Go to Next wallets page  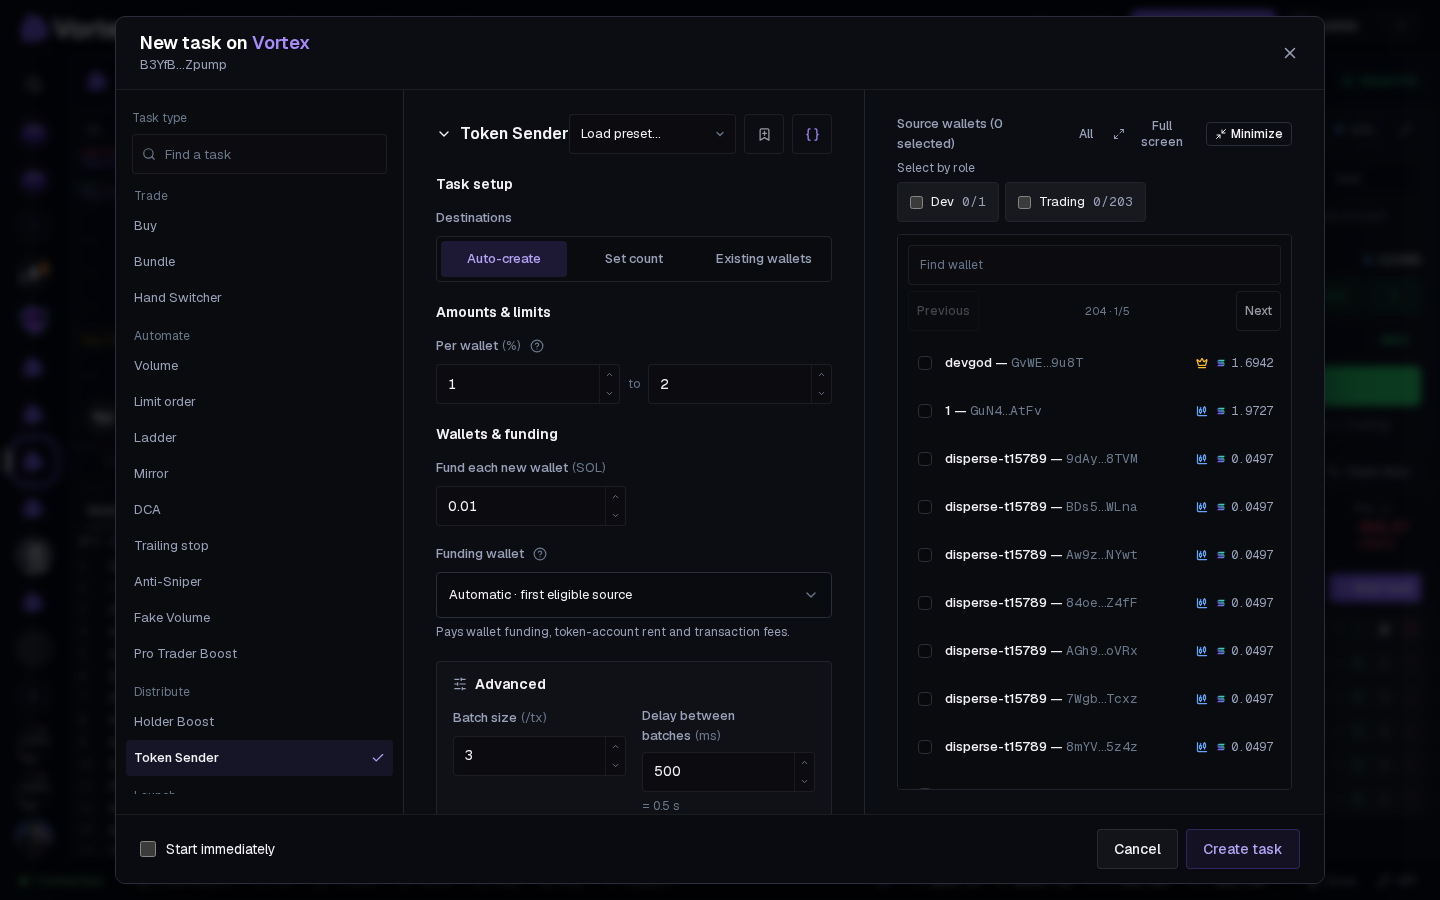1258,311
